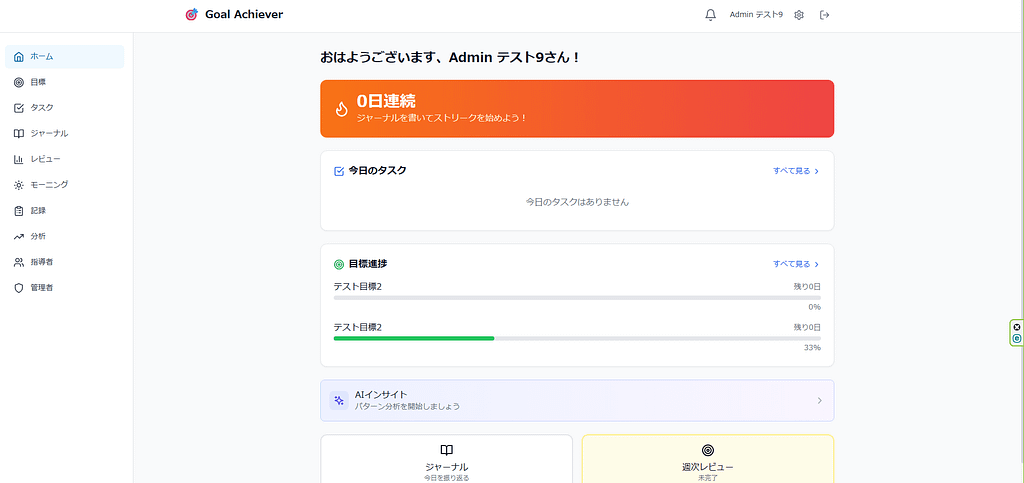Click the notification bell icon
This screenshot has height=483, width=1024.
[711, 15]
